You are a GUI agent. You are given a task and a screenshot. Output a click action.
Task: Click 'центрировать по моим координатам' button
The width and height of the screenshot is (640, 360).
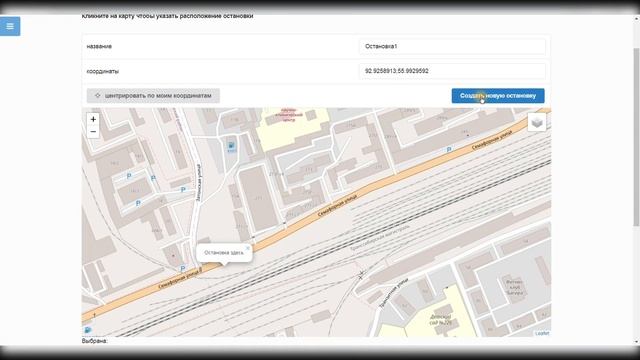153,96
